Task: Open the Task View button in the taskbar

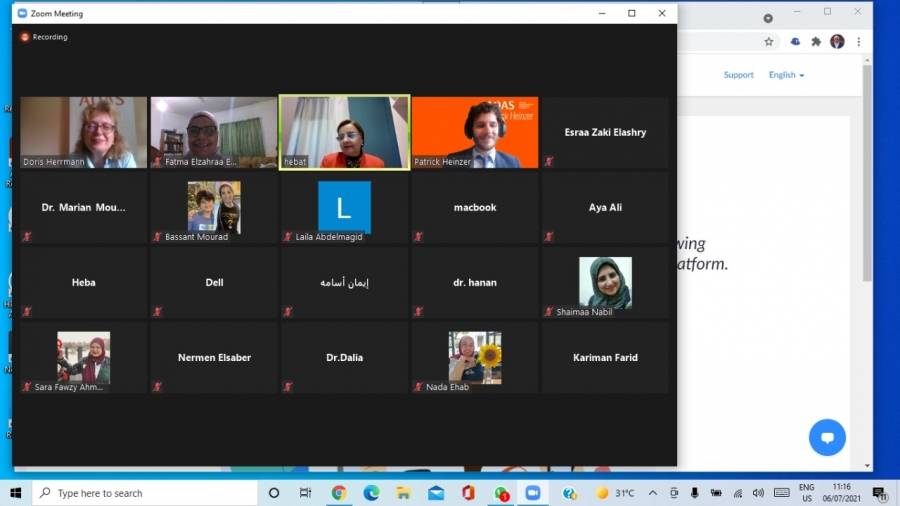Action: point(306,493)
